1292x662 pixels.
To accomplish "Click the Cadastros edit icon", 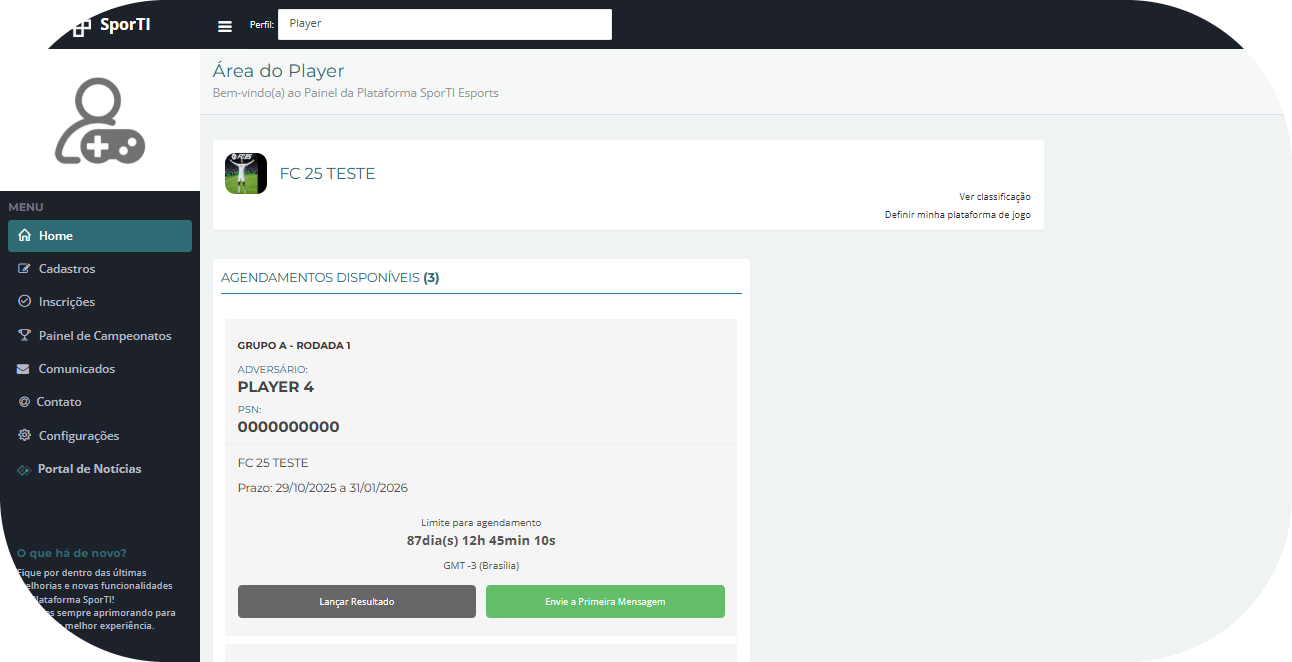I will tap(25, 269).
